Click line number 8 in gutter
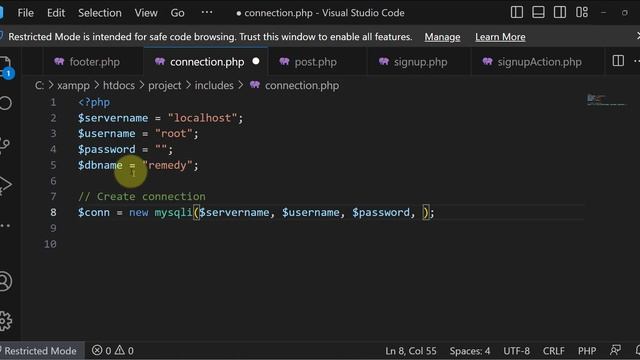640x360 pixels. click(x=53, y=212)
